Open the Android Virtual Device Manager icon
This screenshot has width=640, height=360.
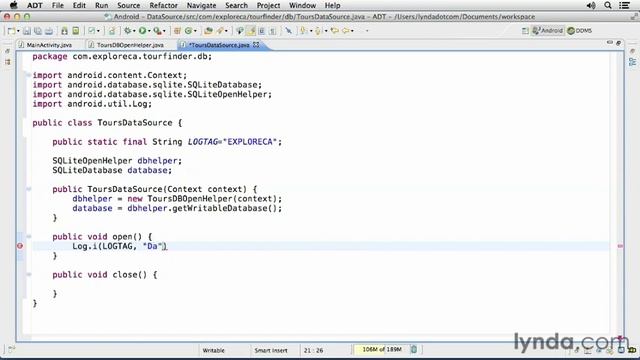pyautogui.click(x=76, y=31)
